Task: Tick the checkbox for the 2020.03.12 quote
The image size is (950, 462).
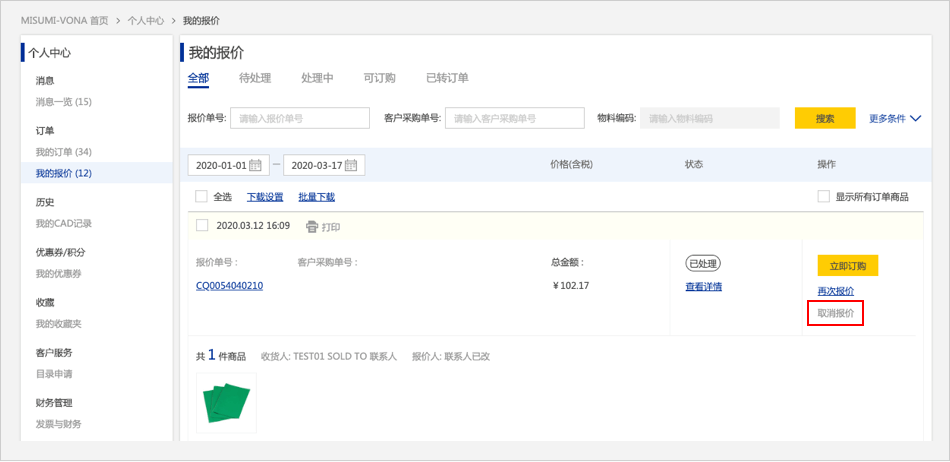Action: [202, 226]
